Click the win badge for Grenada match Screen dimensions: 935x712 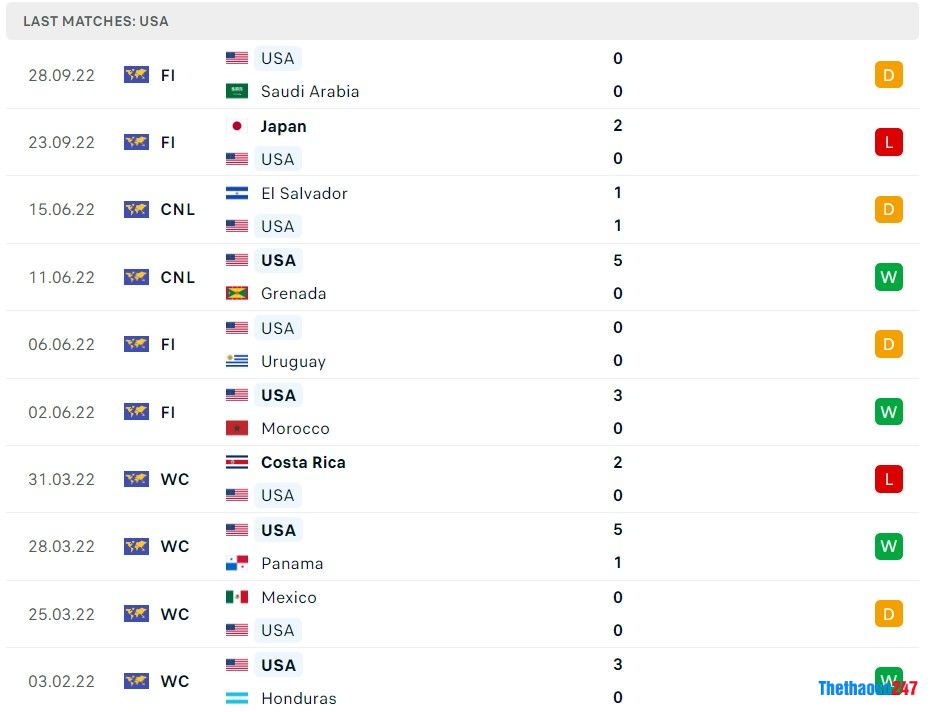tap(888, 277)
